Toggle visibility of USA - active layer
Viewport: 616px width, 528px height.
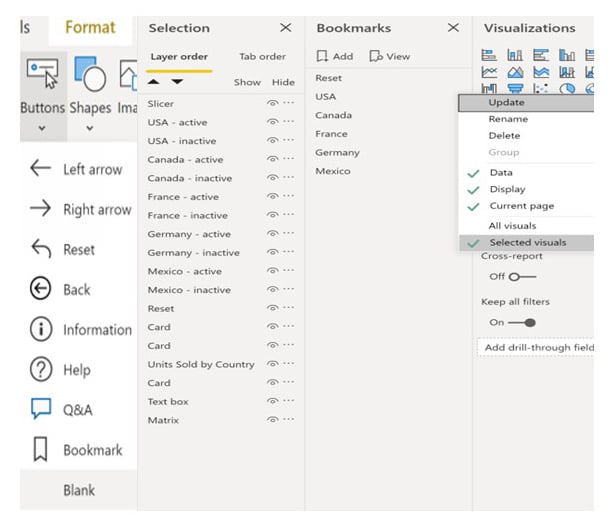[x=271, y=123]
